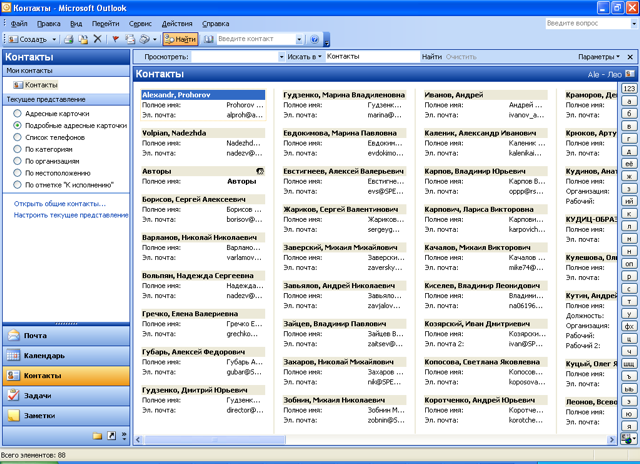Click the Найти button in find bar

click(432, 57)
